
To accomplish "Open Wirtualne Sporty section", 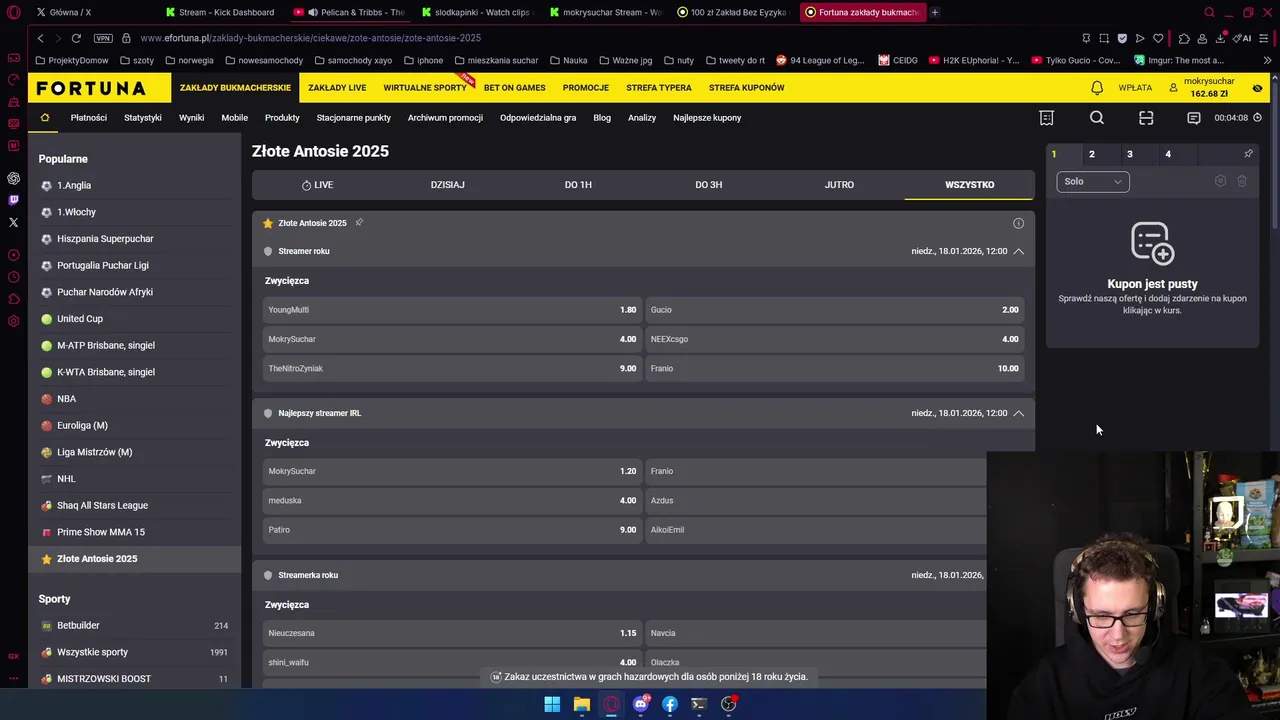I will [x=425, y=88].
